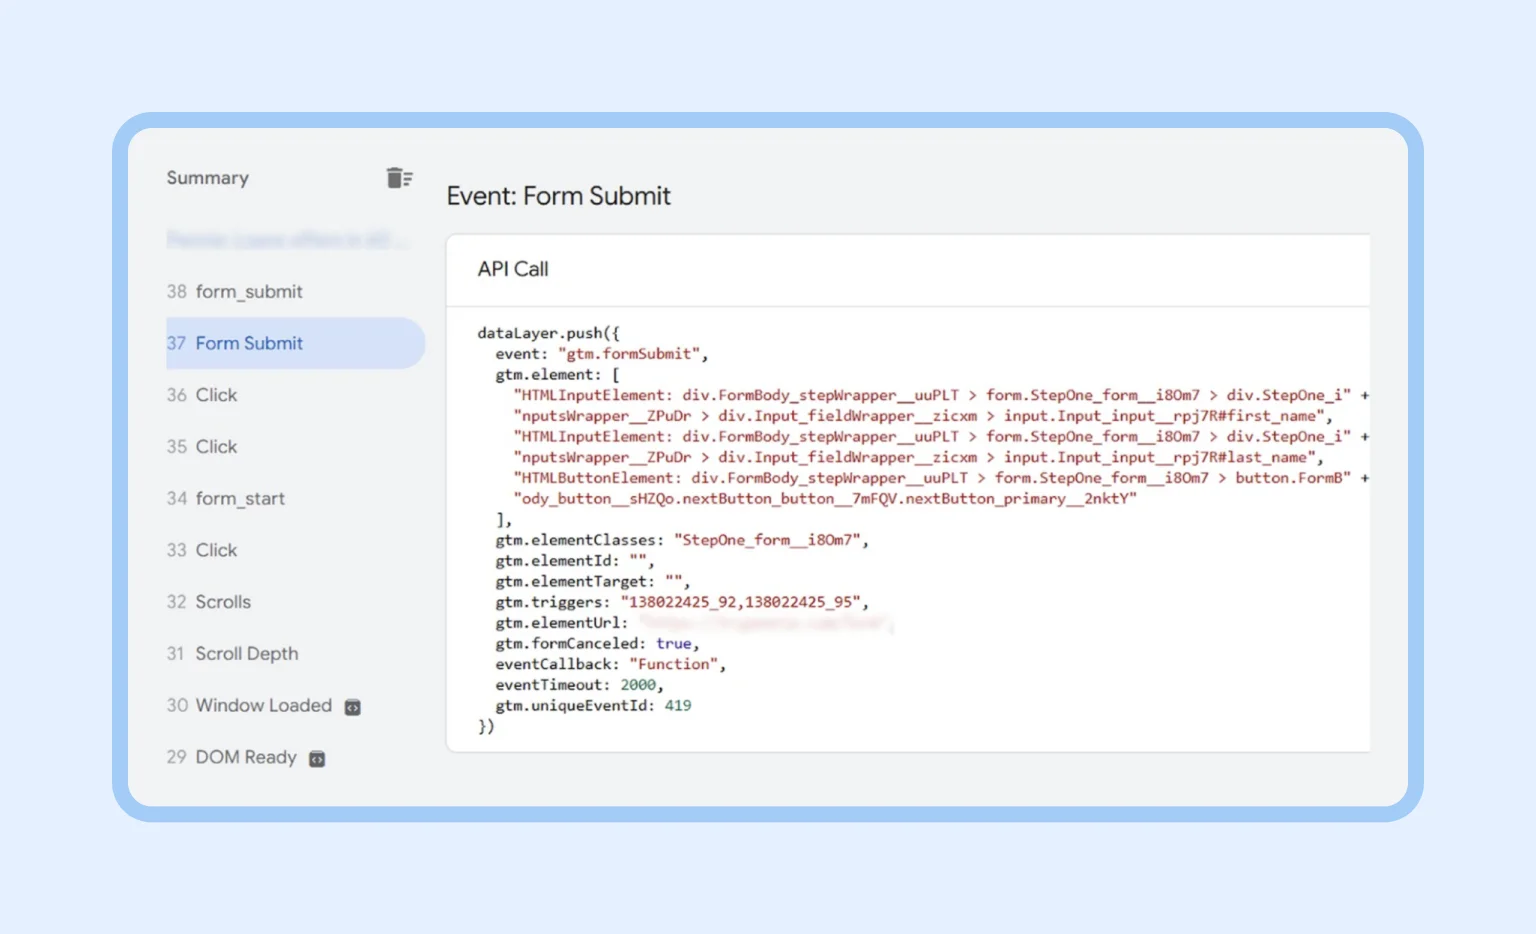Click the code snippet icon beside Window Loaded
Image resolution: width=1536 pixels, height=934 pixels.
[352, 707]
